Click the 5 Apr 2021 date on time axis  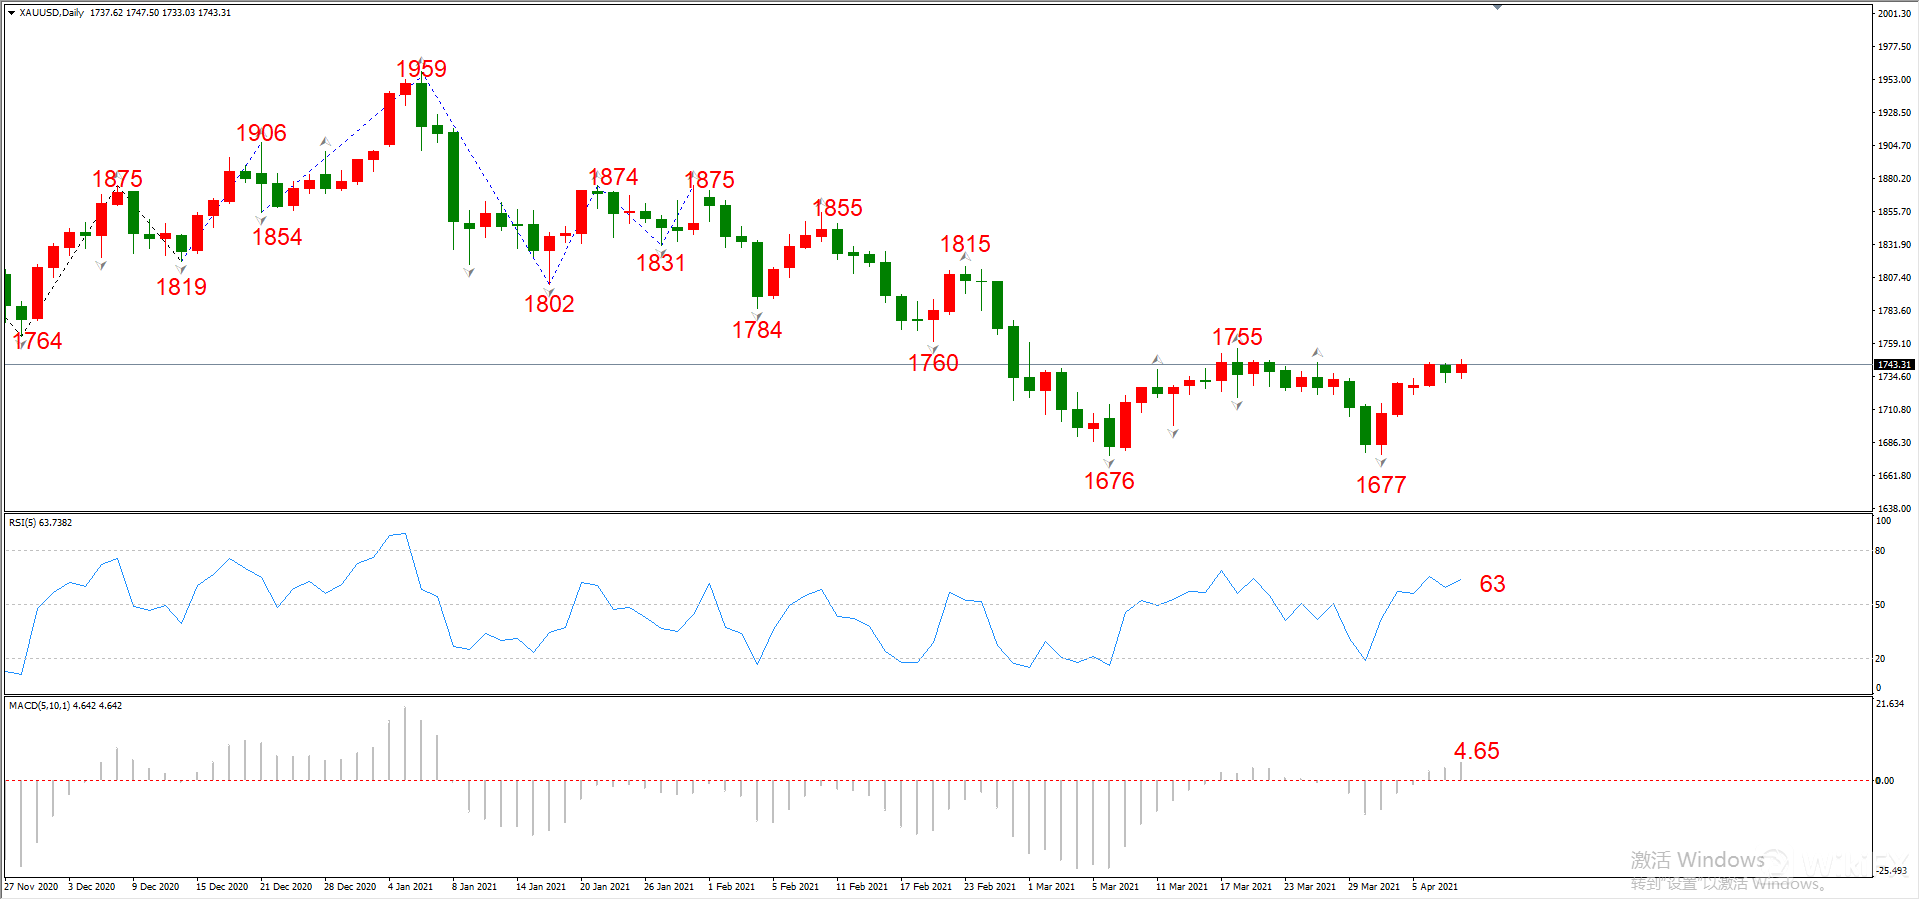point(1434,887)
